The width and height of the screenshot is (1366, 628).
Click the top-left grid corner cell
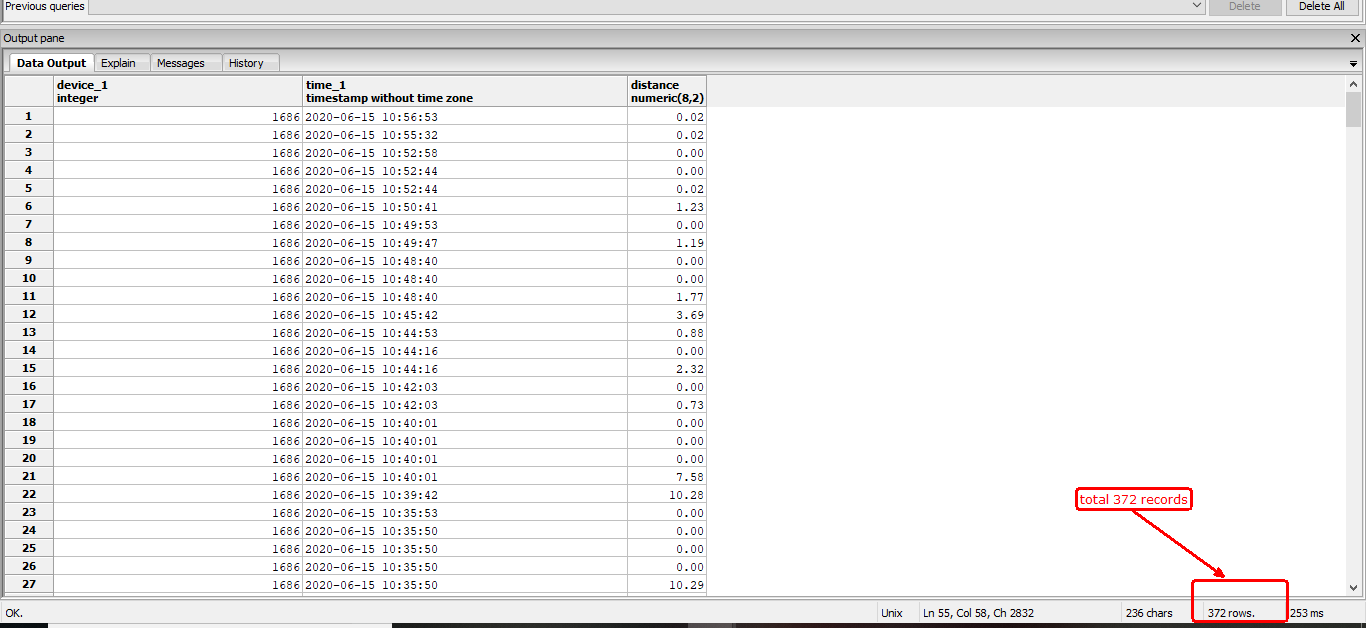click(x=29, y=91)
